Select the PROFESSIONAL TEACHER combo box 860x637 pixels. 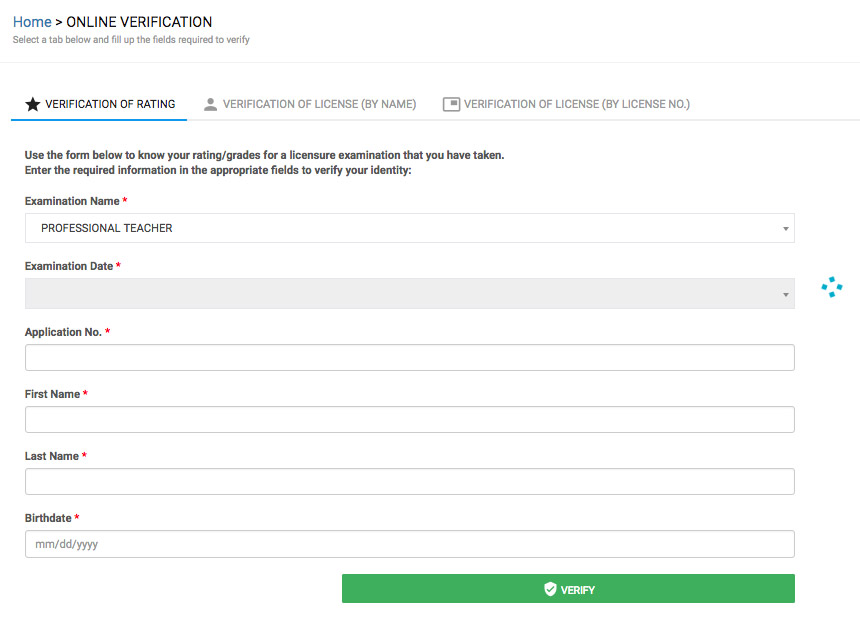[x=410, y=228]
